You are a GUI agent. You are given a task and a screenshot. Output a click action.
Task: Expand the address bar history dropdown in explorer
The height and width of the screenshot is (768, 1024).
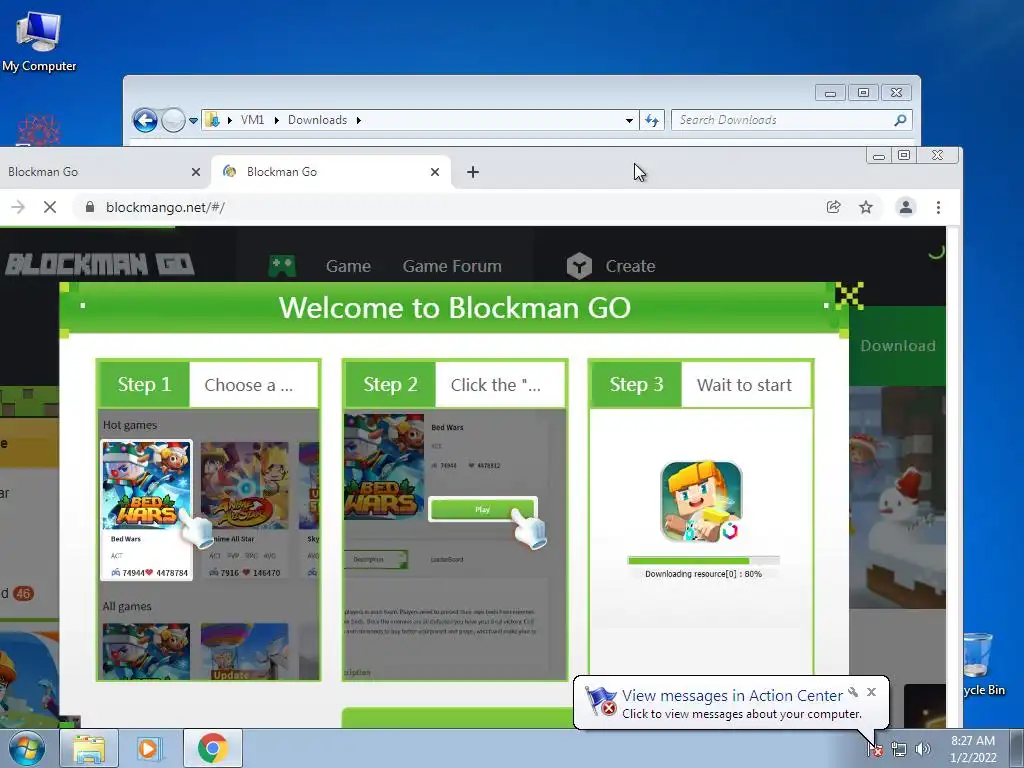click(629, 120)
